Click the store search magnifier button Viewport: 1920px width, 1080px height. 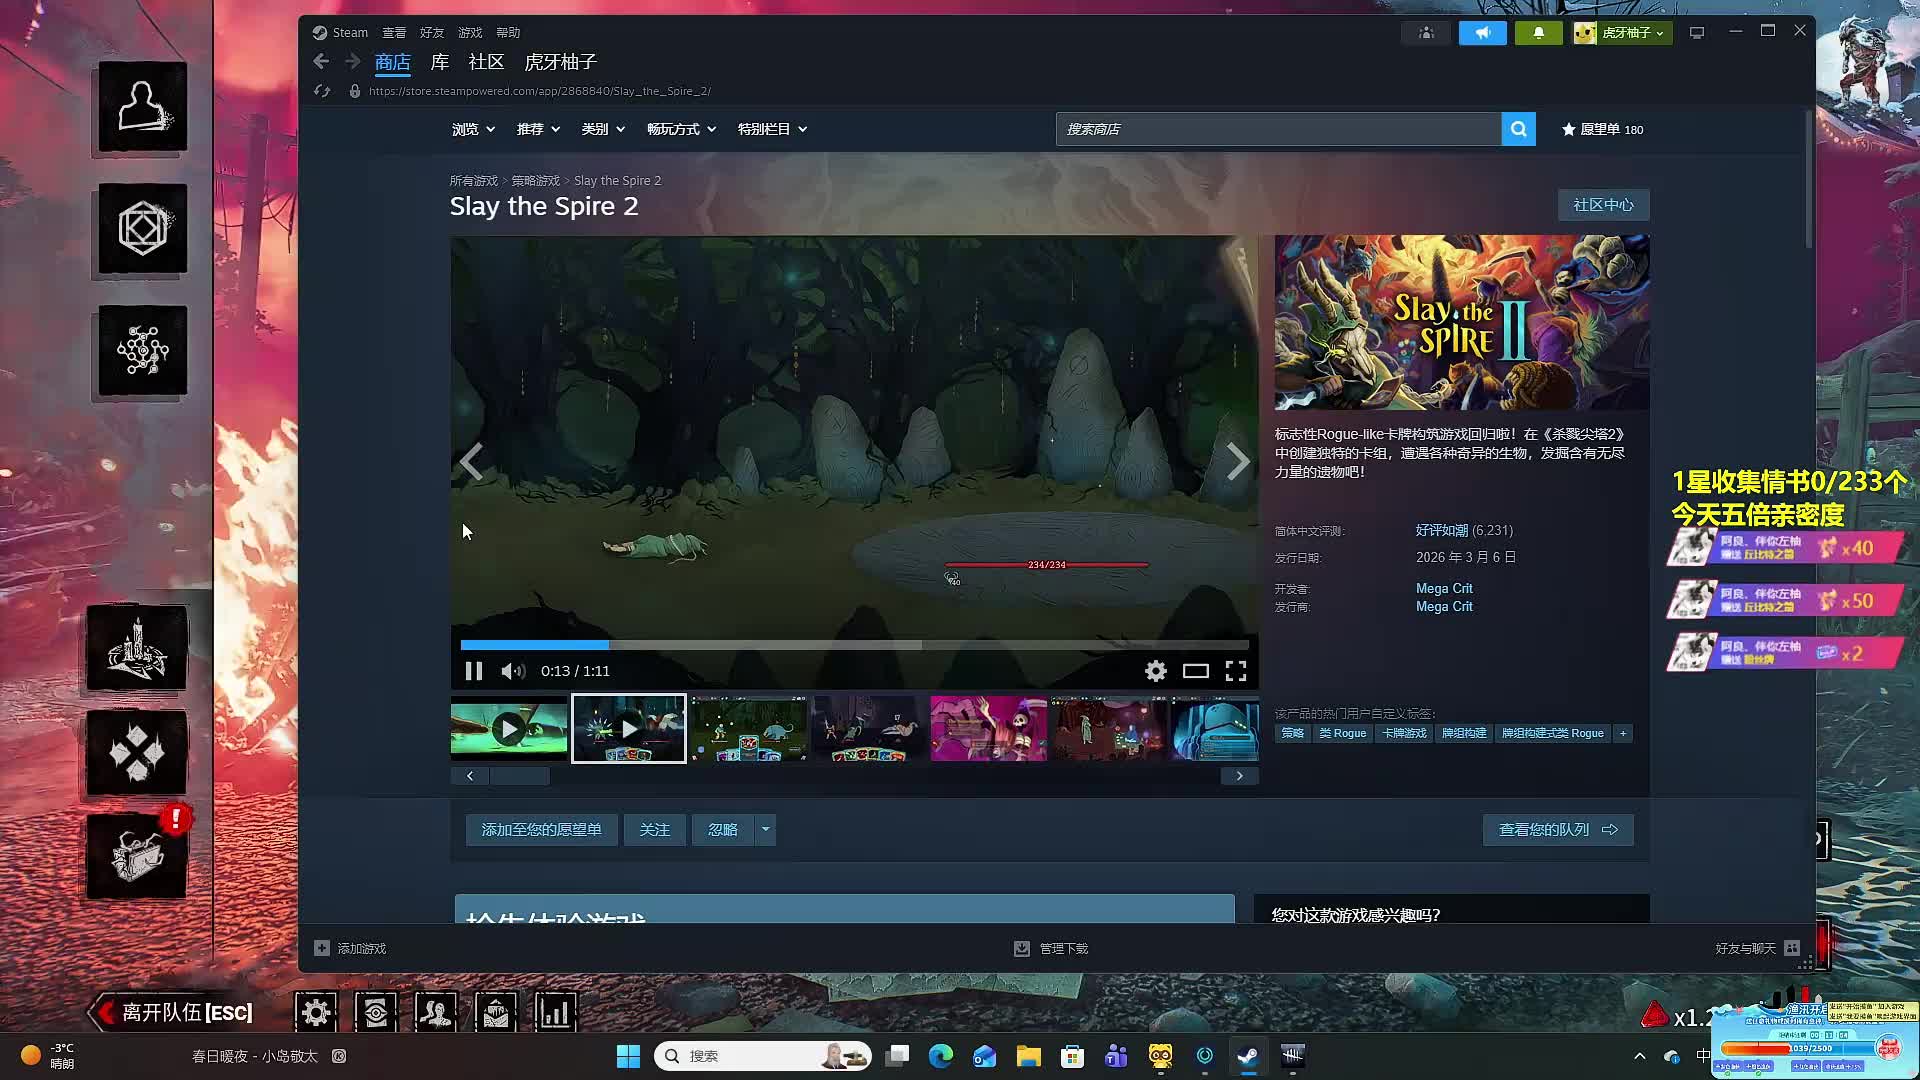(1518, 129)
